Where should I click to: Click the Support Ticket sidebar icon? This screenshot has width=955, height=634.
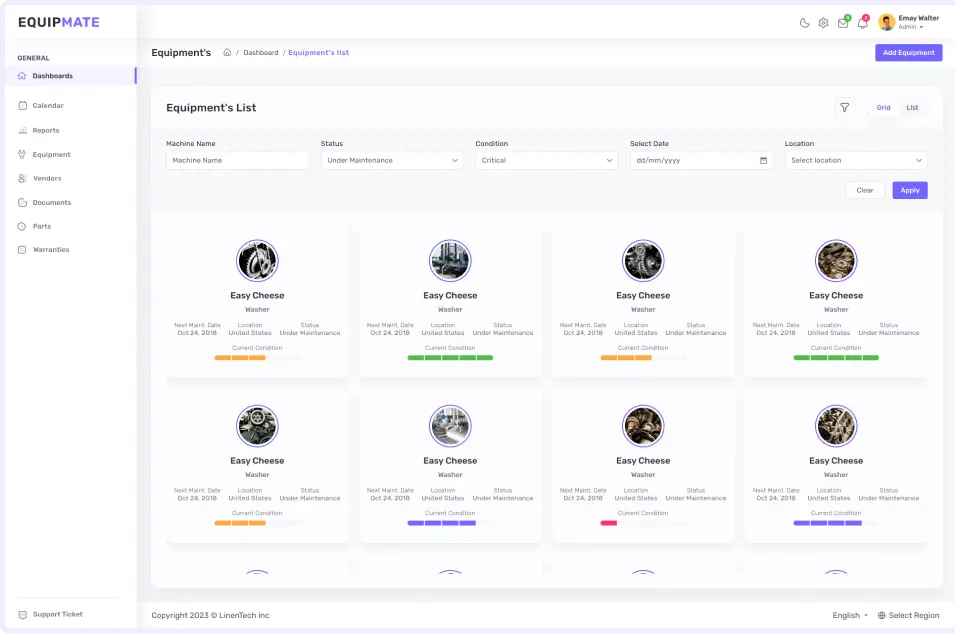22,614
